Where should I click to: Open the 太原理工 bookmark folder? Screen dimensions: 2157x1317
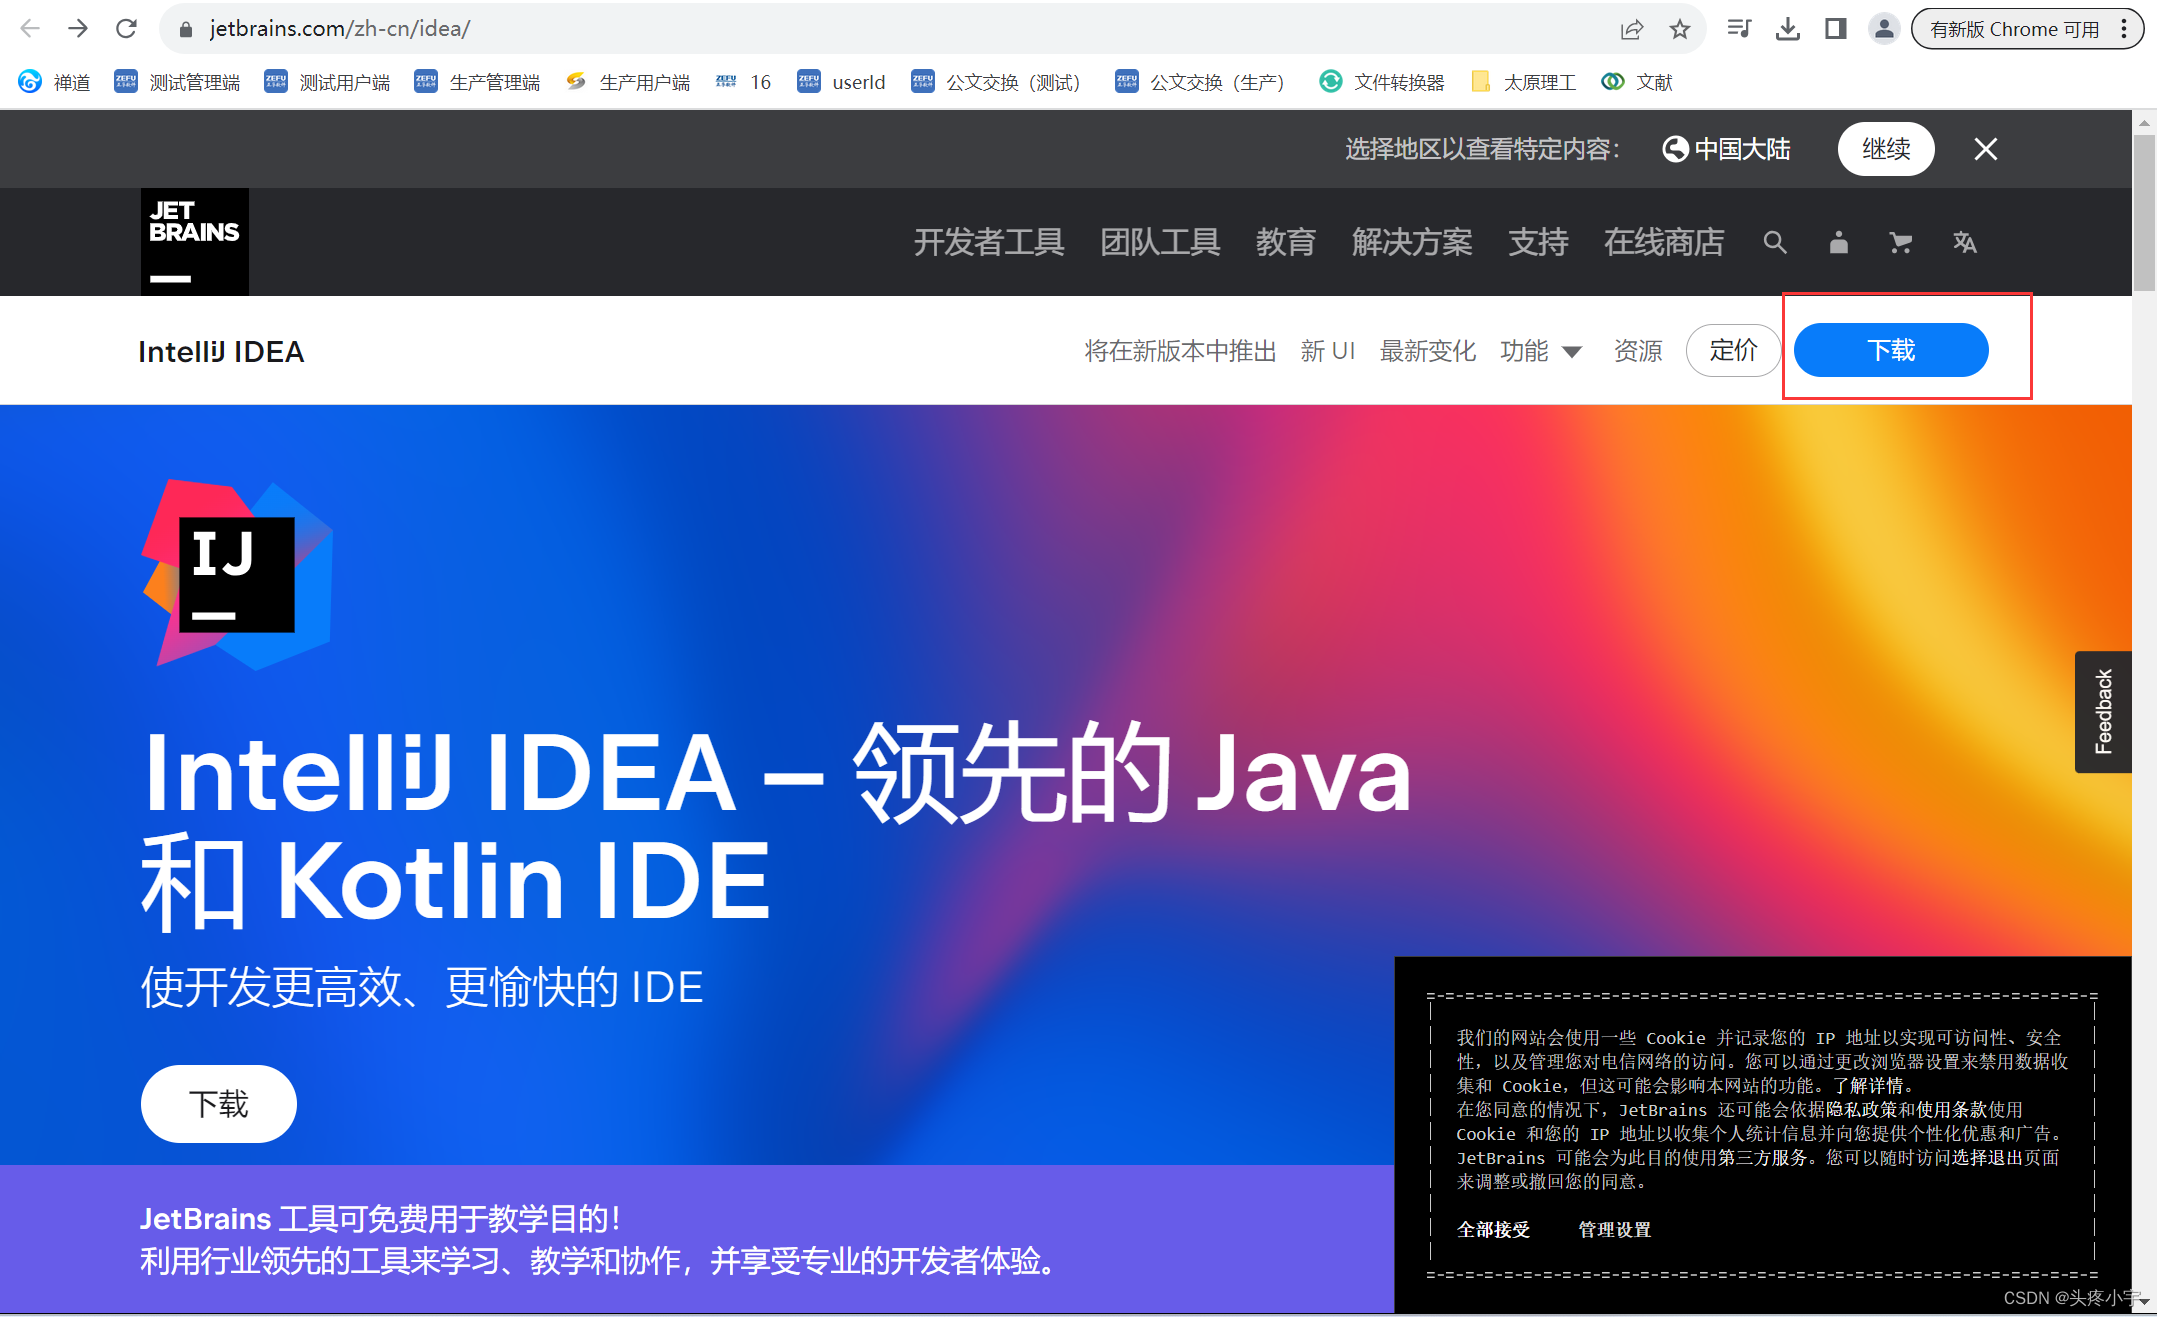coord(1523,82)
